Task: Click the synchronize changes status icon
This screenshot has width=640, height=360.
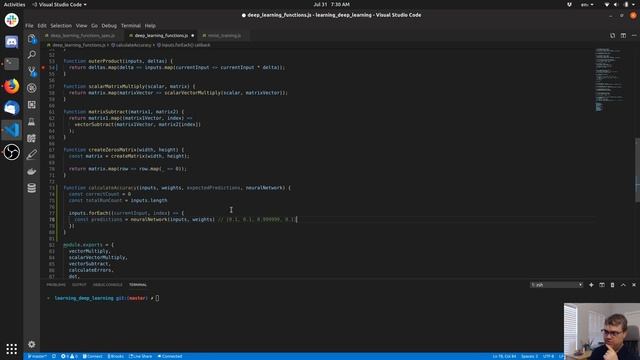Action: click(54, 356)
